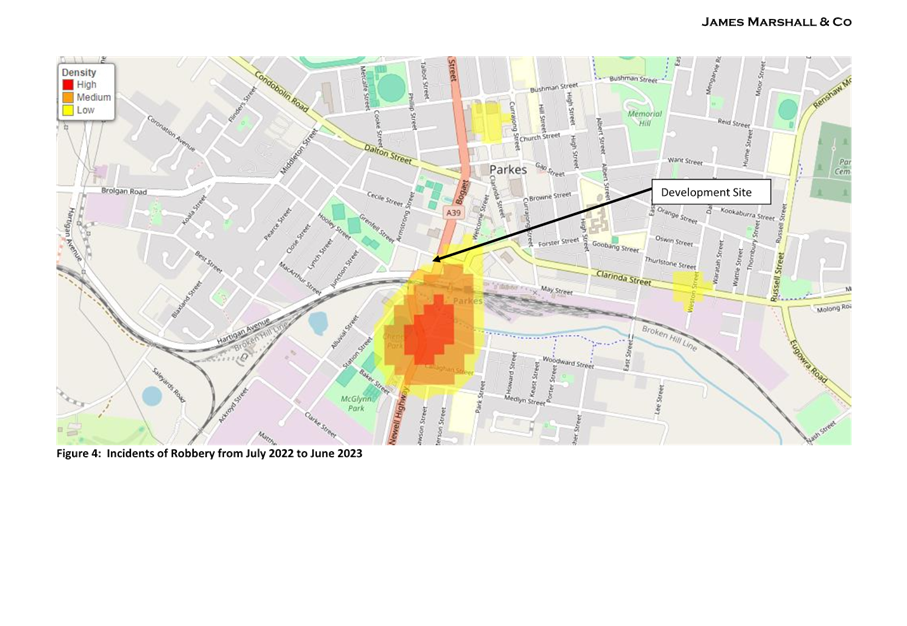
Task: Click the Newell Highway label
Action: tap(399, 415)
